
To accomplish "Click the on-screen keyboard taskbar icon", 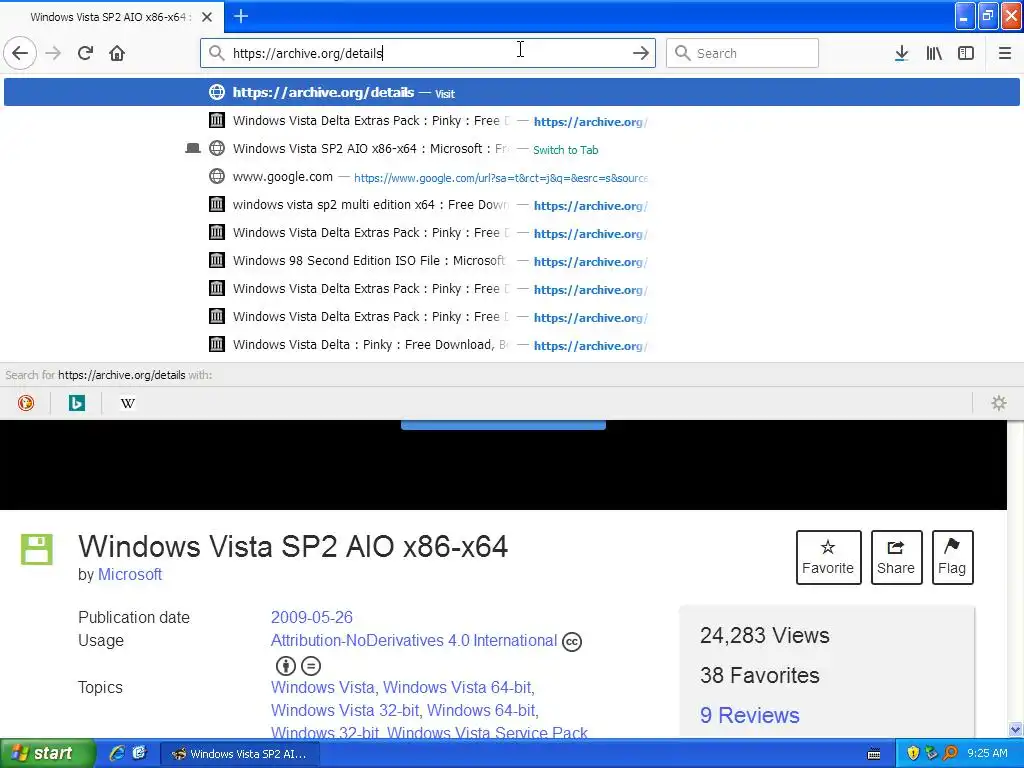I will pyautogui.click(x=874, y=754).
